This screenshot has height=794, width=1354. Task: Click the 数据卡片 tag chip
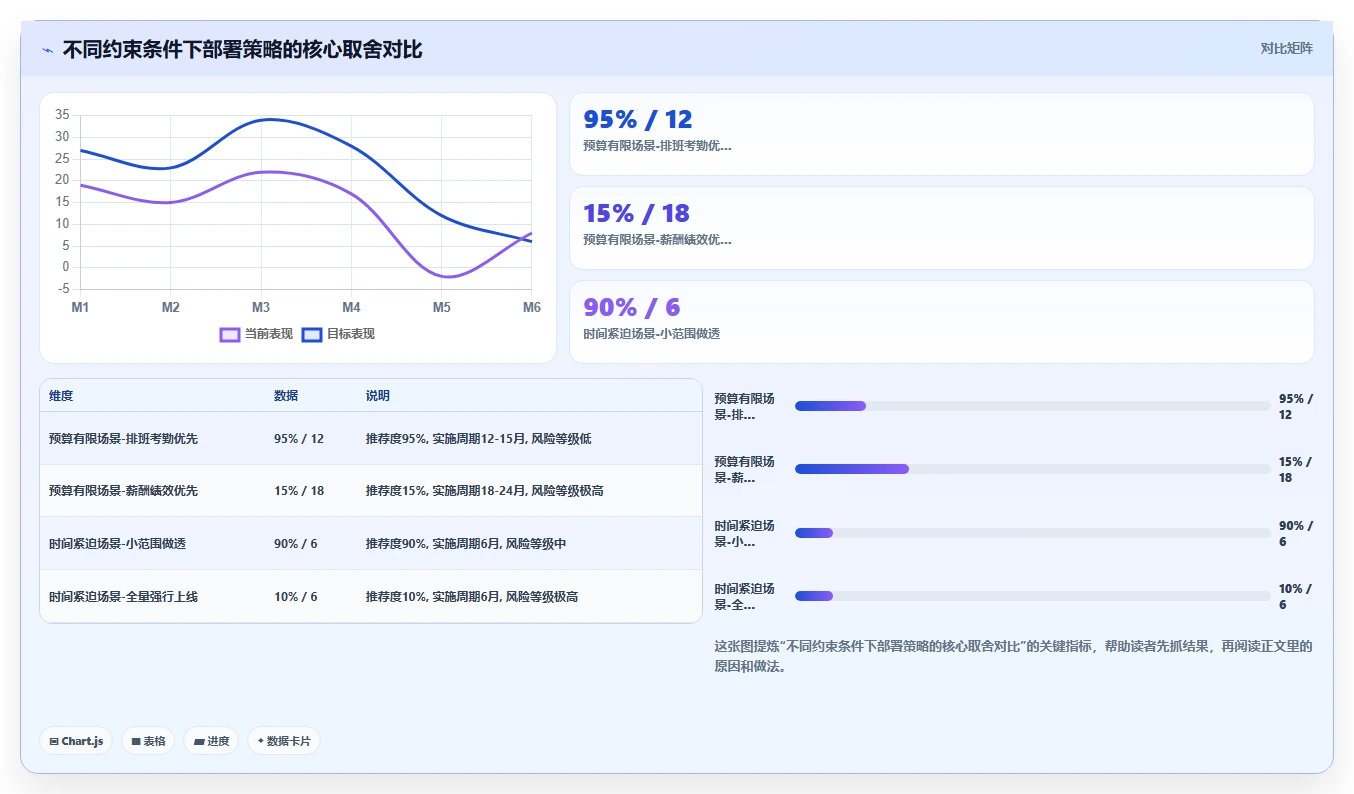pos(284,741)
